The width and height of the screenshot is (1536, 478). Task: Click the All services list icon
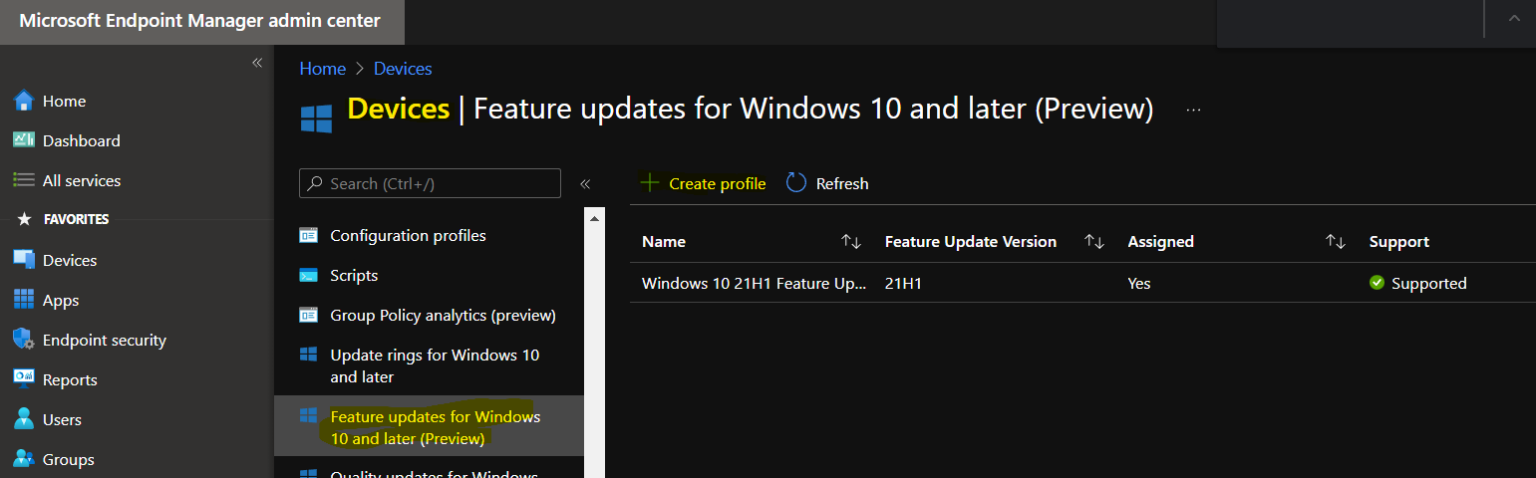click(24, 181)
